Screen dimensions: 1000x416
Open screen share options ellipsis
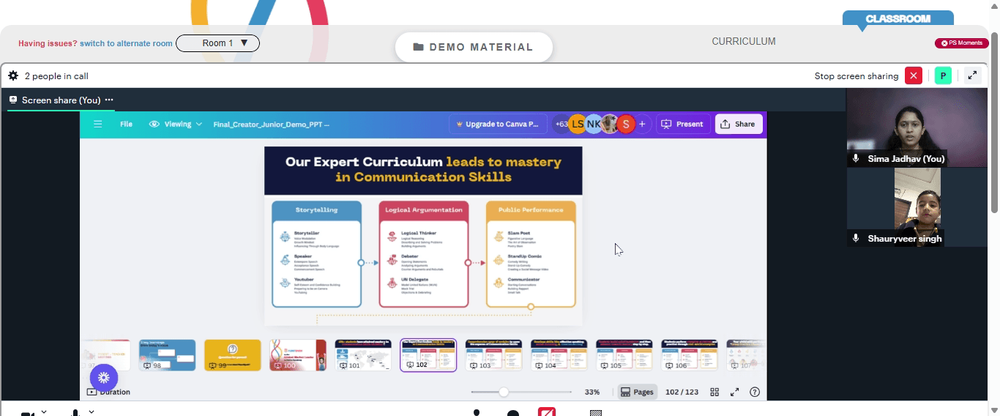pyautogui.click(x=109, y=100)
